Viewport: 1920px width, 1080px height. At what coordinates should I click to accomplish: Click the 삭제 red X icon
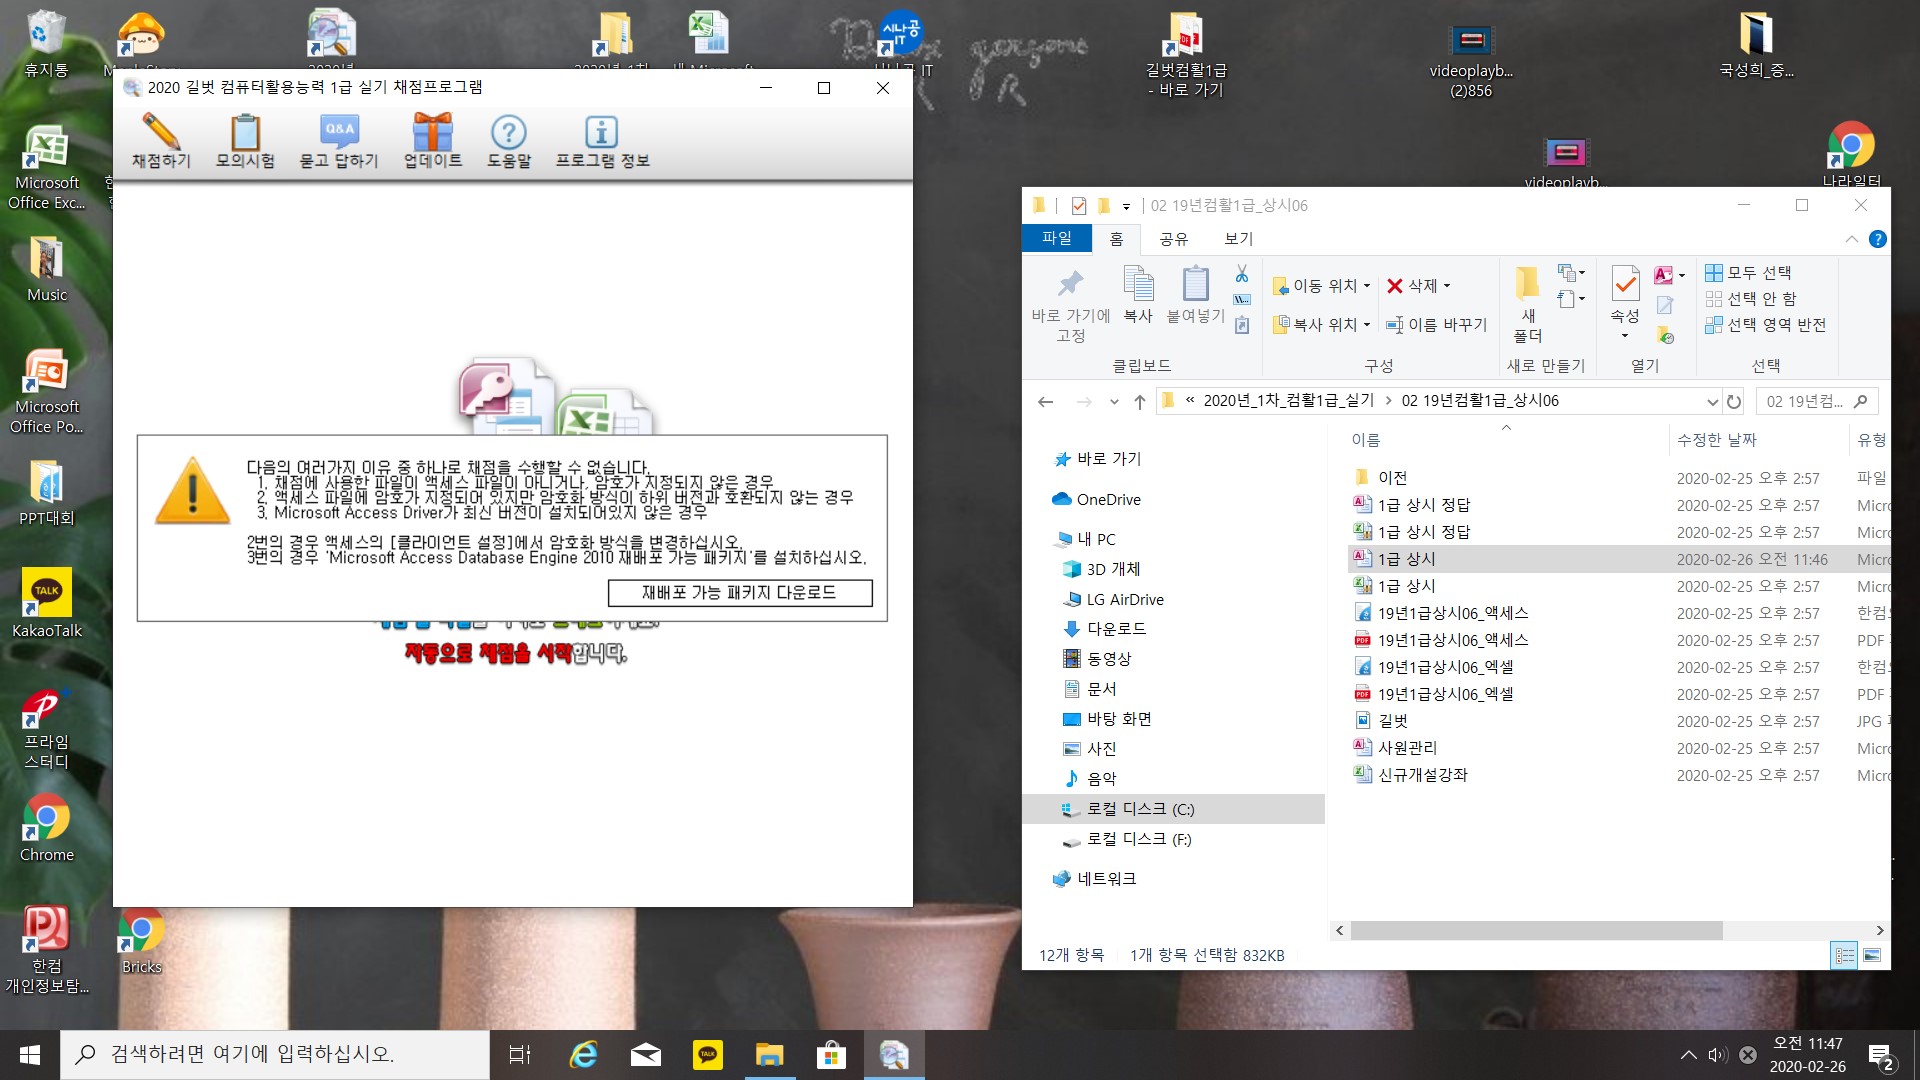1395,286
